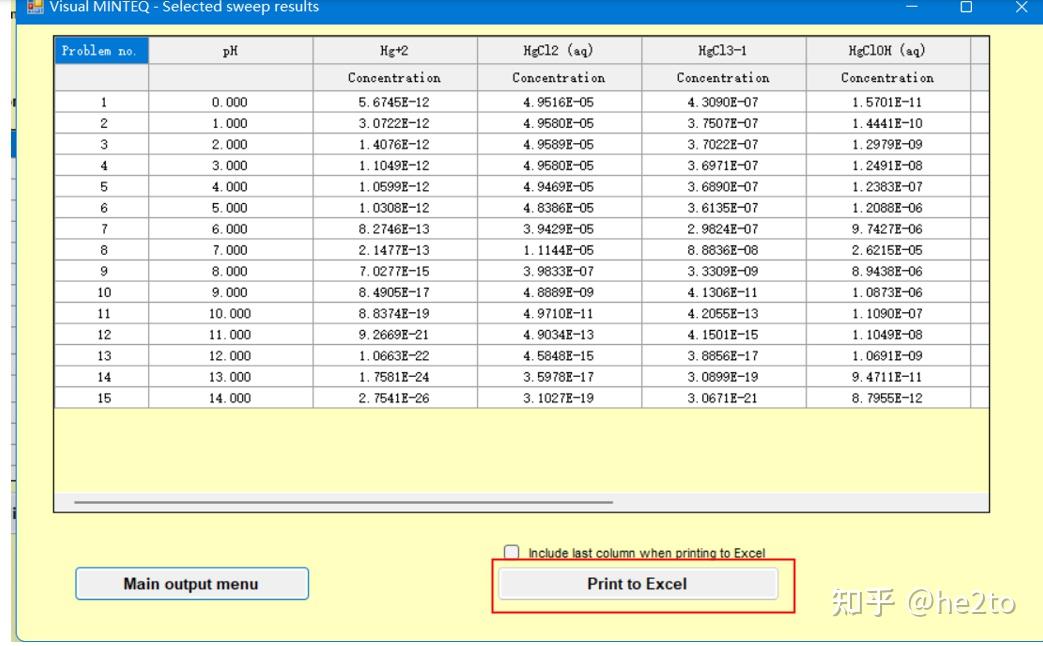Click HgCl2 cell with value 3.9429E-05

point(559,229)
